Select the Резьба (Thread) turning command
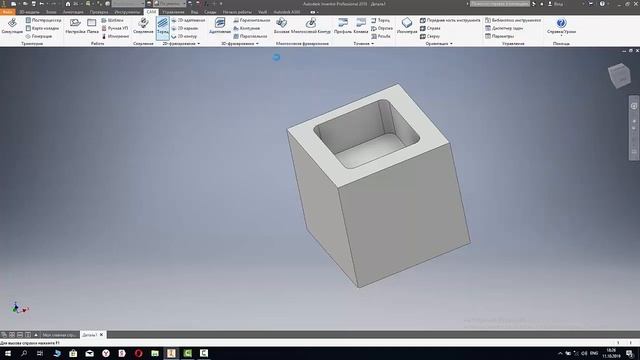Image resolution: width=640 pixels, height=360 pixels. click(381, 36)
